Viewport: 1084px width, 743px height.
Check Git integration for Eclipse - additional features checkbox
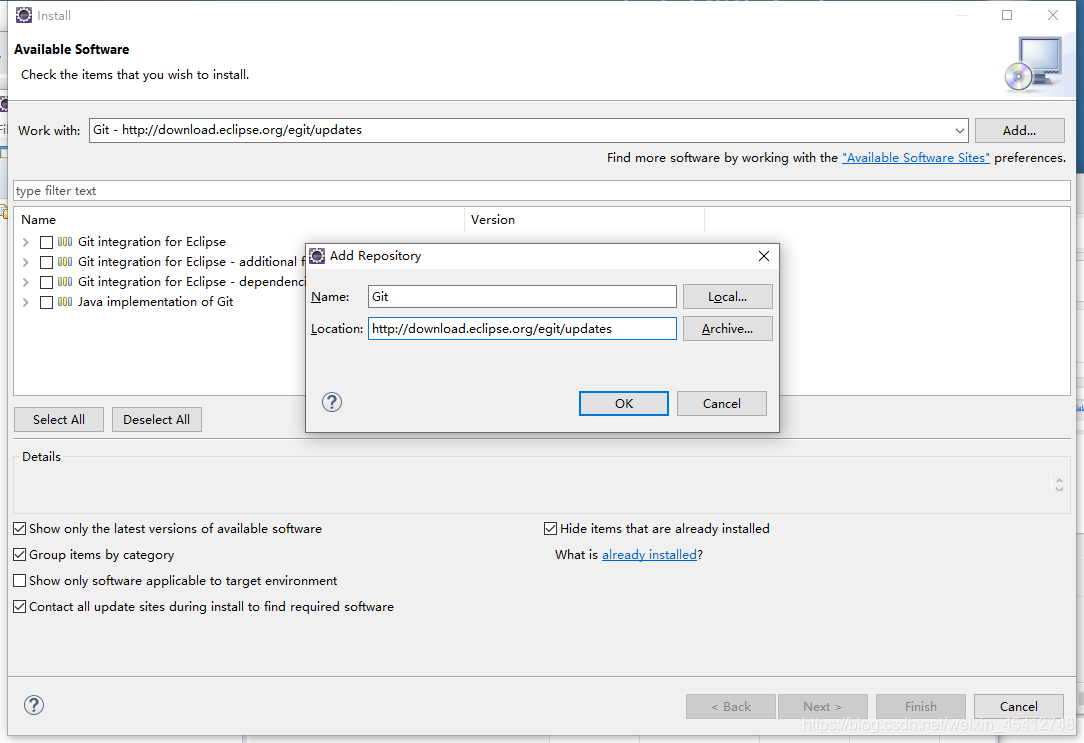46,263
